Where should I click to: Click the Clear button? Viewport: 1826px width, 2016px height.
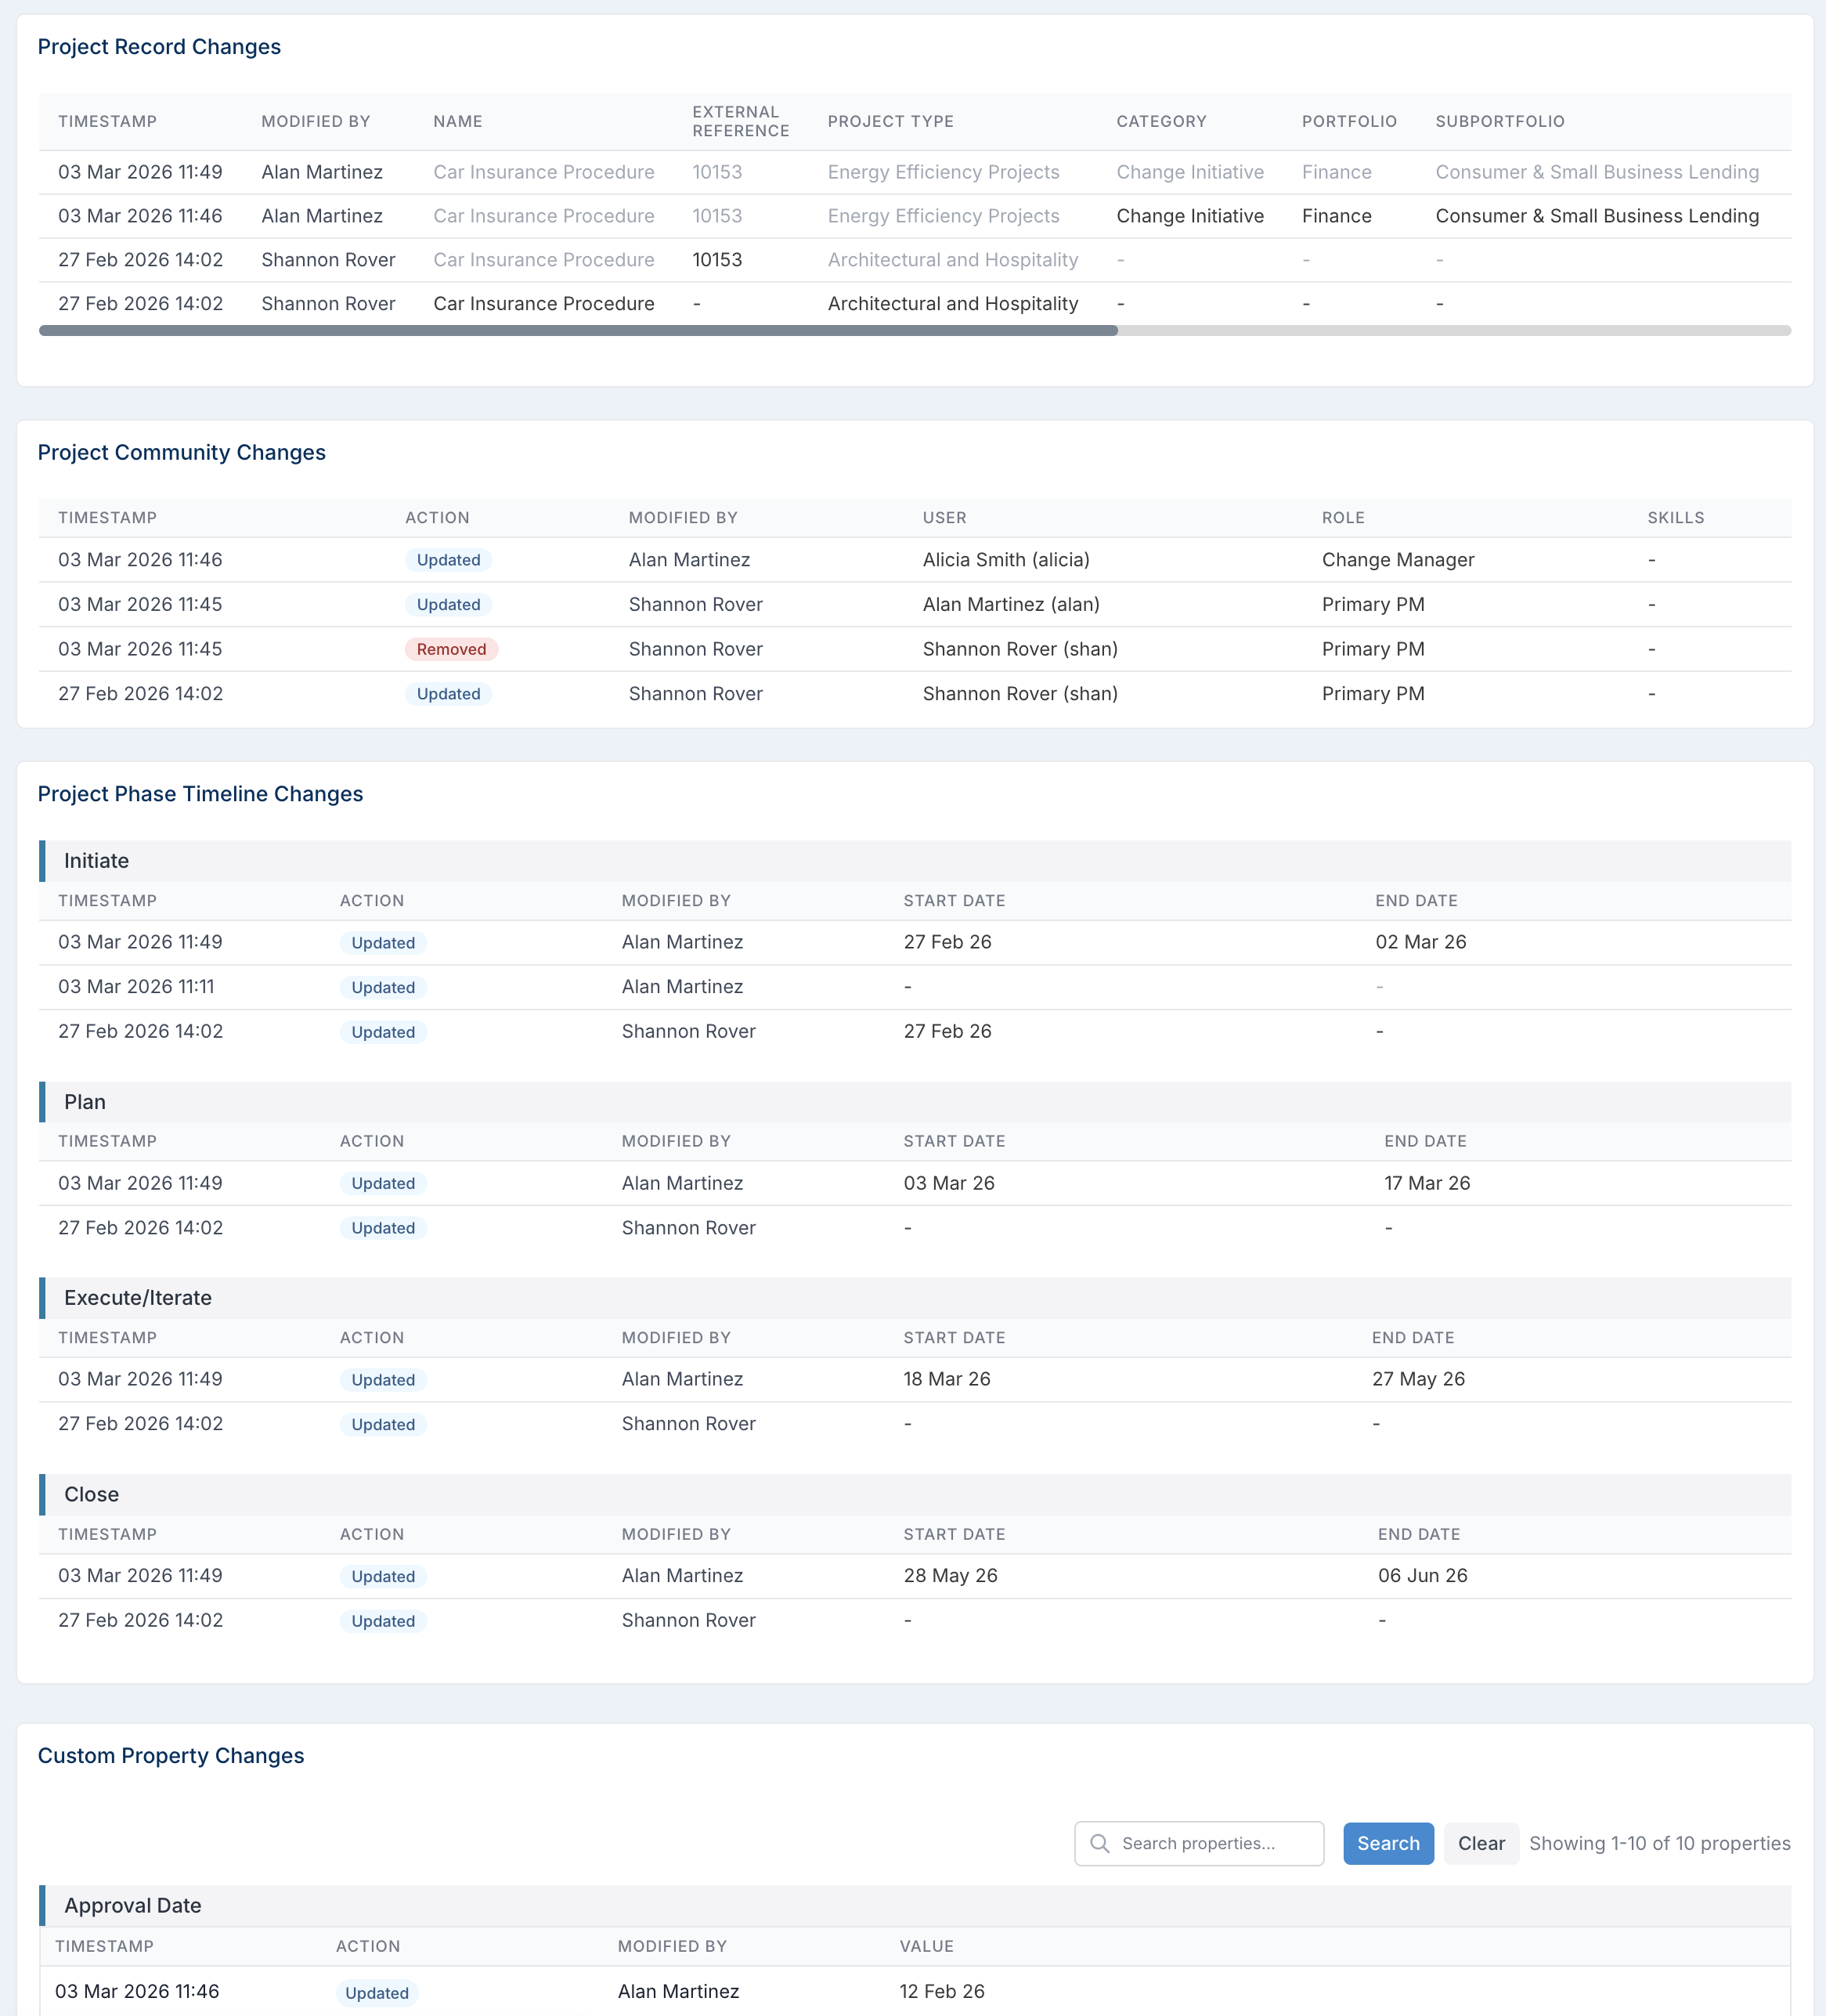tap(1481, 1843)
